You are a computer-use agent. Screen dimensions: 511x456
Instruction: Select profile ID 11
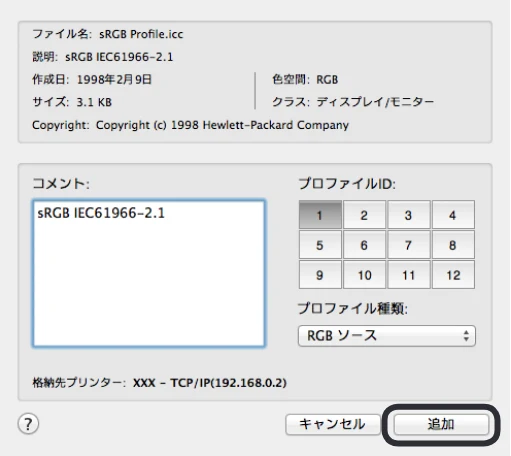tap(409, 275)
